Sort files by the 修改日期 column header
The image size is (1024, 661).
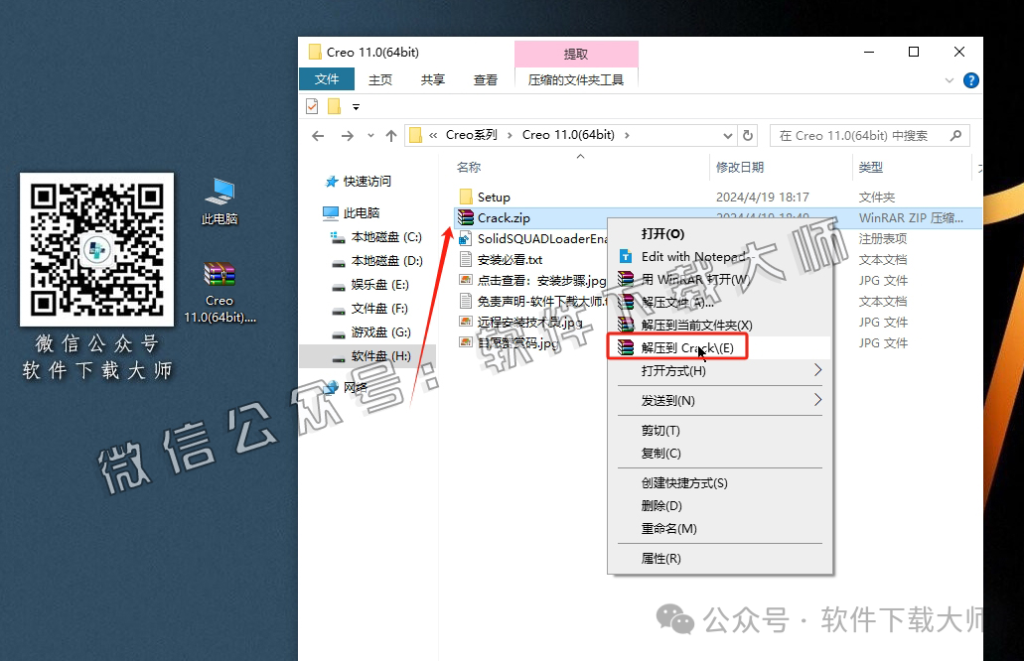[x=740, y=167]
